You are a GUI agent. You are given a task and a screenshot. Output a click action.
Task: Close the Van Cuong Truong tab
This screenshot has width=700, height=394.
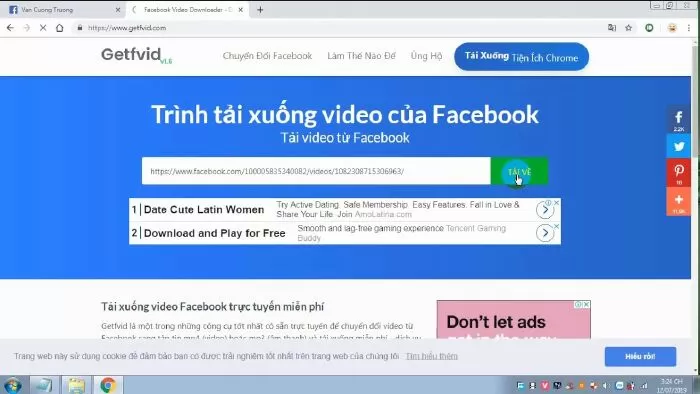[118, 9]
